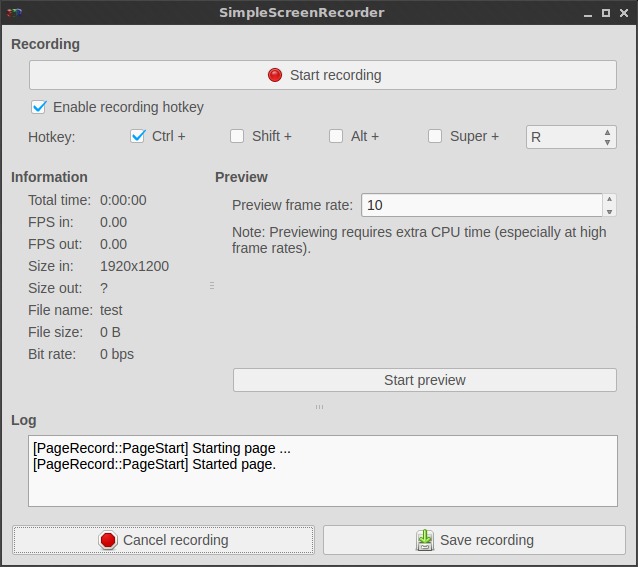Click the horizontal splitter handle above Log
Image resolution: width=638 pixels, height=567 pixels.
(319, 407)
